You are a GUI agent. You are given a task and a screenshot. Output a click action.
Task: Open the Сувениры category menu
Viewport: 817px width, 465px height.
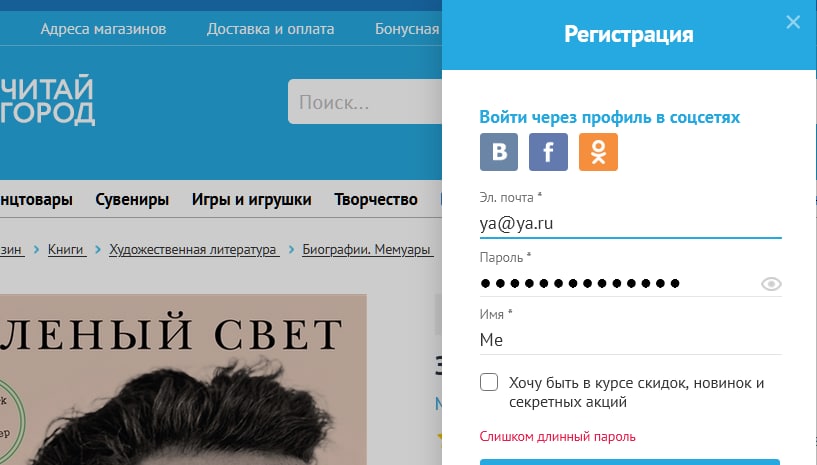(132, 200)
